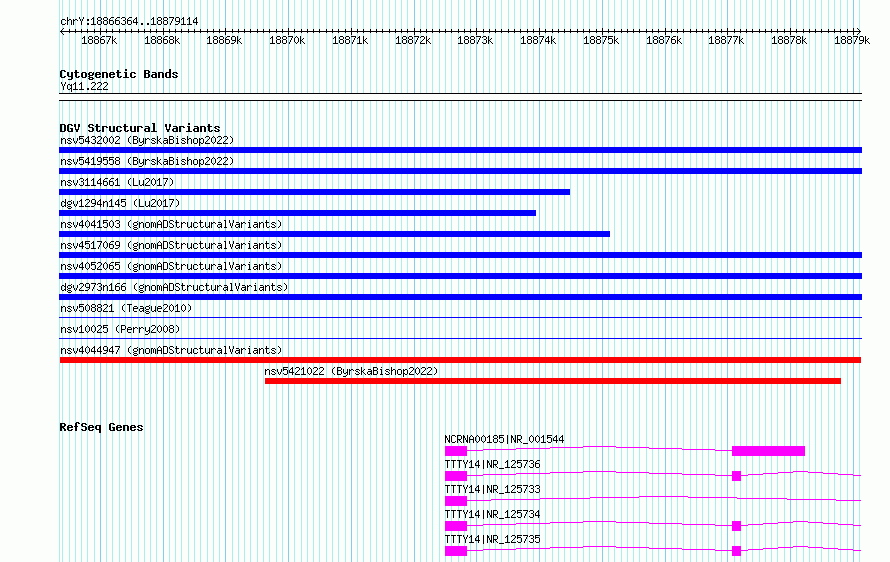
Task: Click the small exon of TTTY14 NR_125734
Action: tap(737, 526)
